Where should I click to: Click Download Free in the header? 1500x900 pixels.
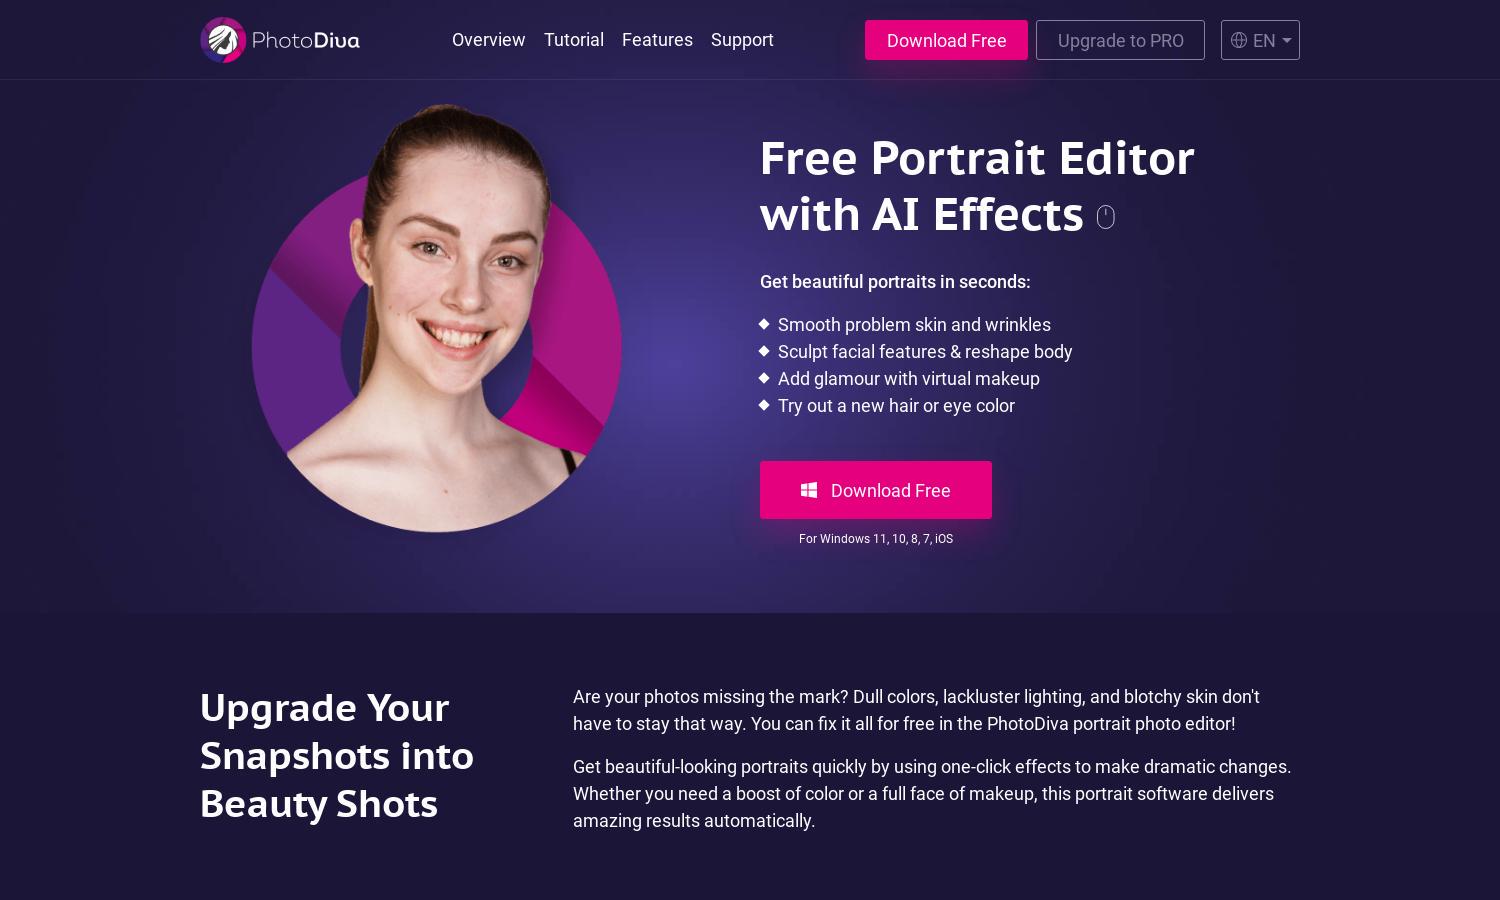click(946, 40)
